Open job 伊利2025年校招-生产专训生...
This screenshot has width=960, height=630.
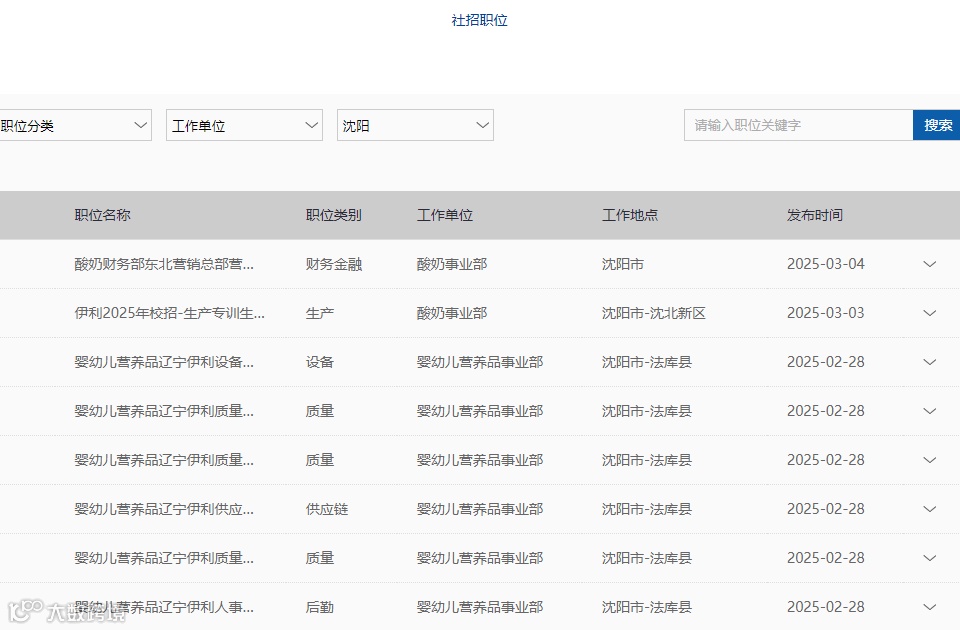point(170,313)
